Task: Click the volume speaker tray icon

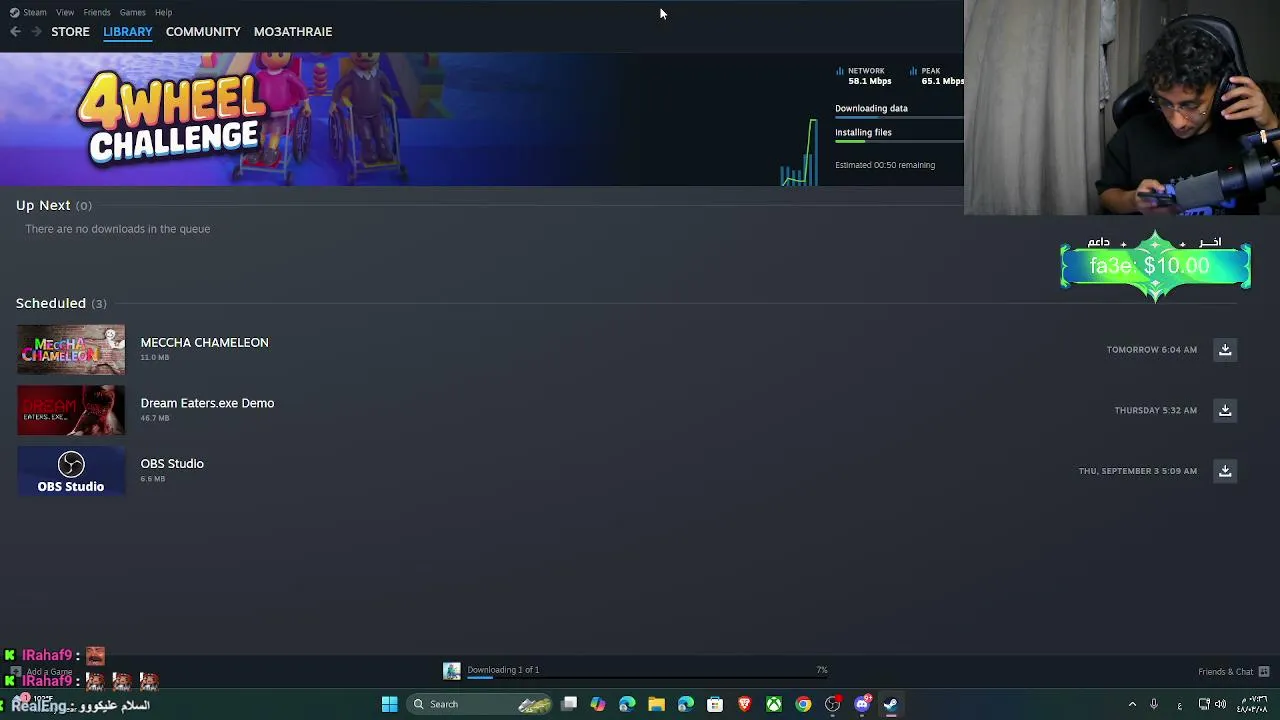Action: coord(1220,704)
